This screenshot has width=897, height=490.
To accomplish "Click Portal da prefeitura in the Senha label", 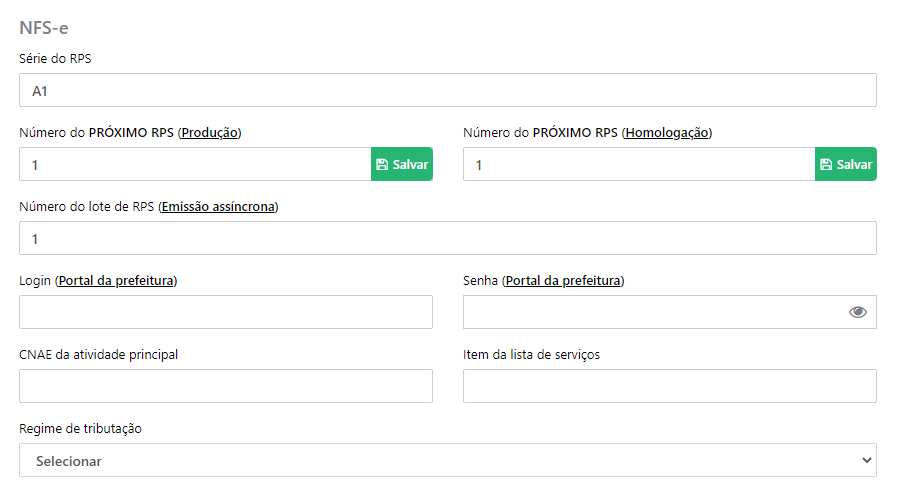I will 563,281.
